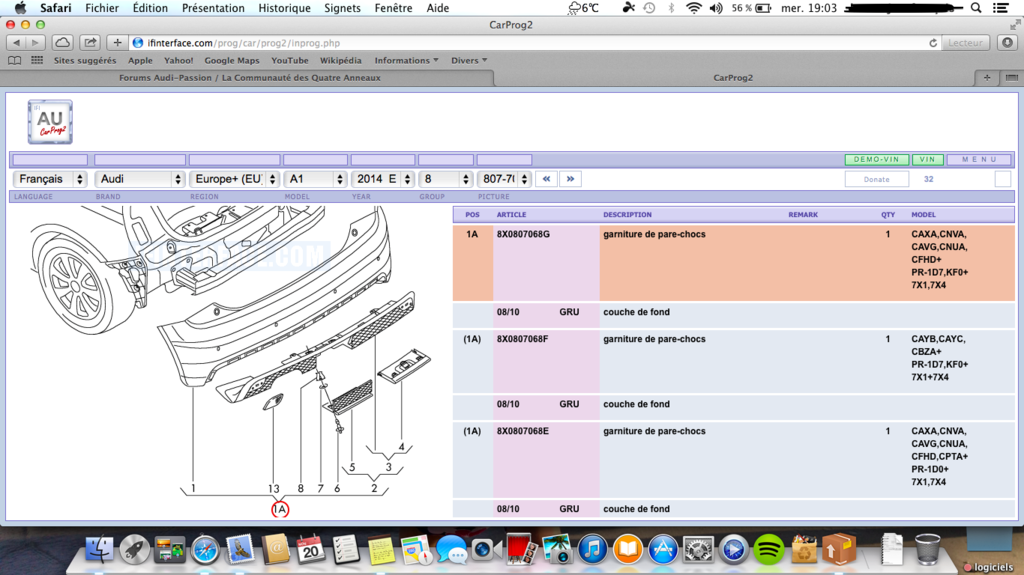Click the DEMO-VIN button
Screen dimensions: 1024x575
876,159
